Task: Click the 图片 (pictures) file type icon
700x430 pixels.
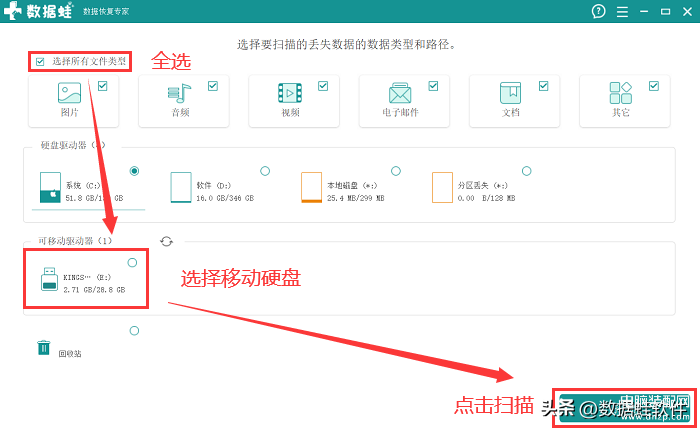Action: (x=69, y=93)
